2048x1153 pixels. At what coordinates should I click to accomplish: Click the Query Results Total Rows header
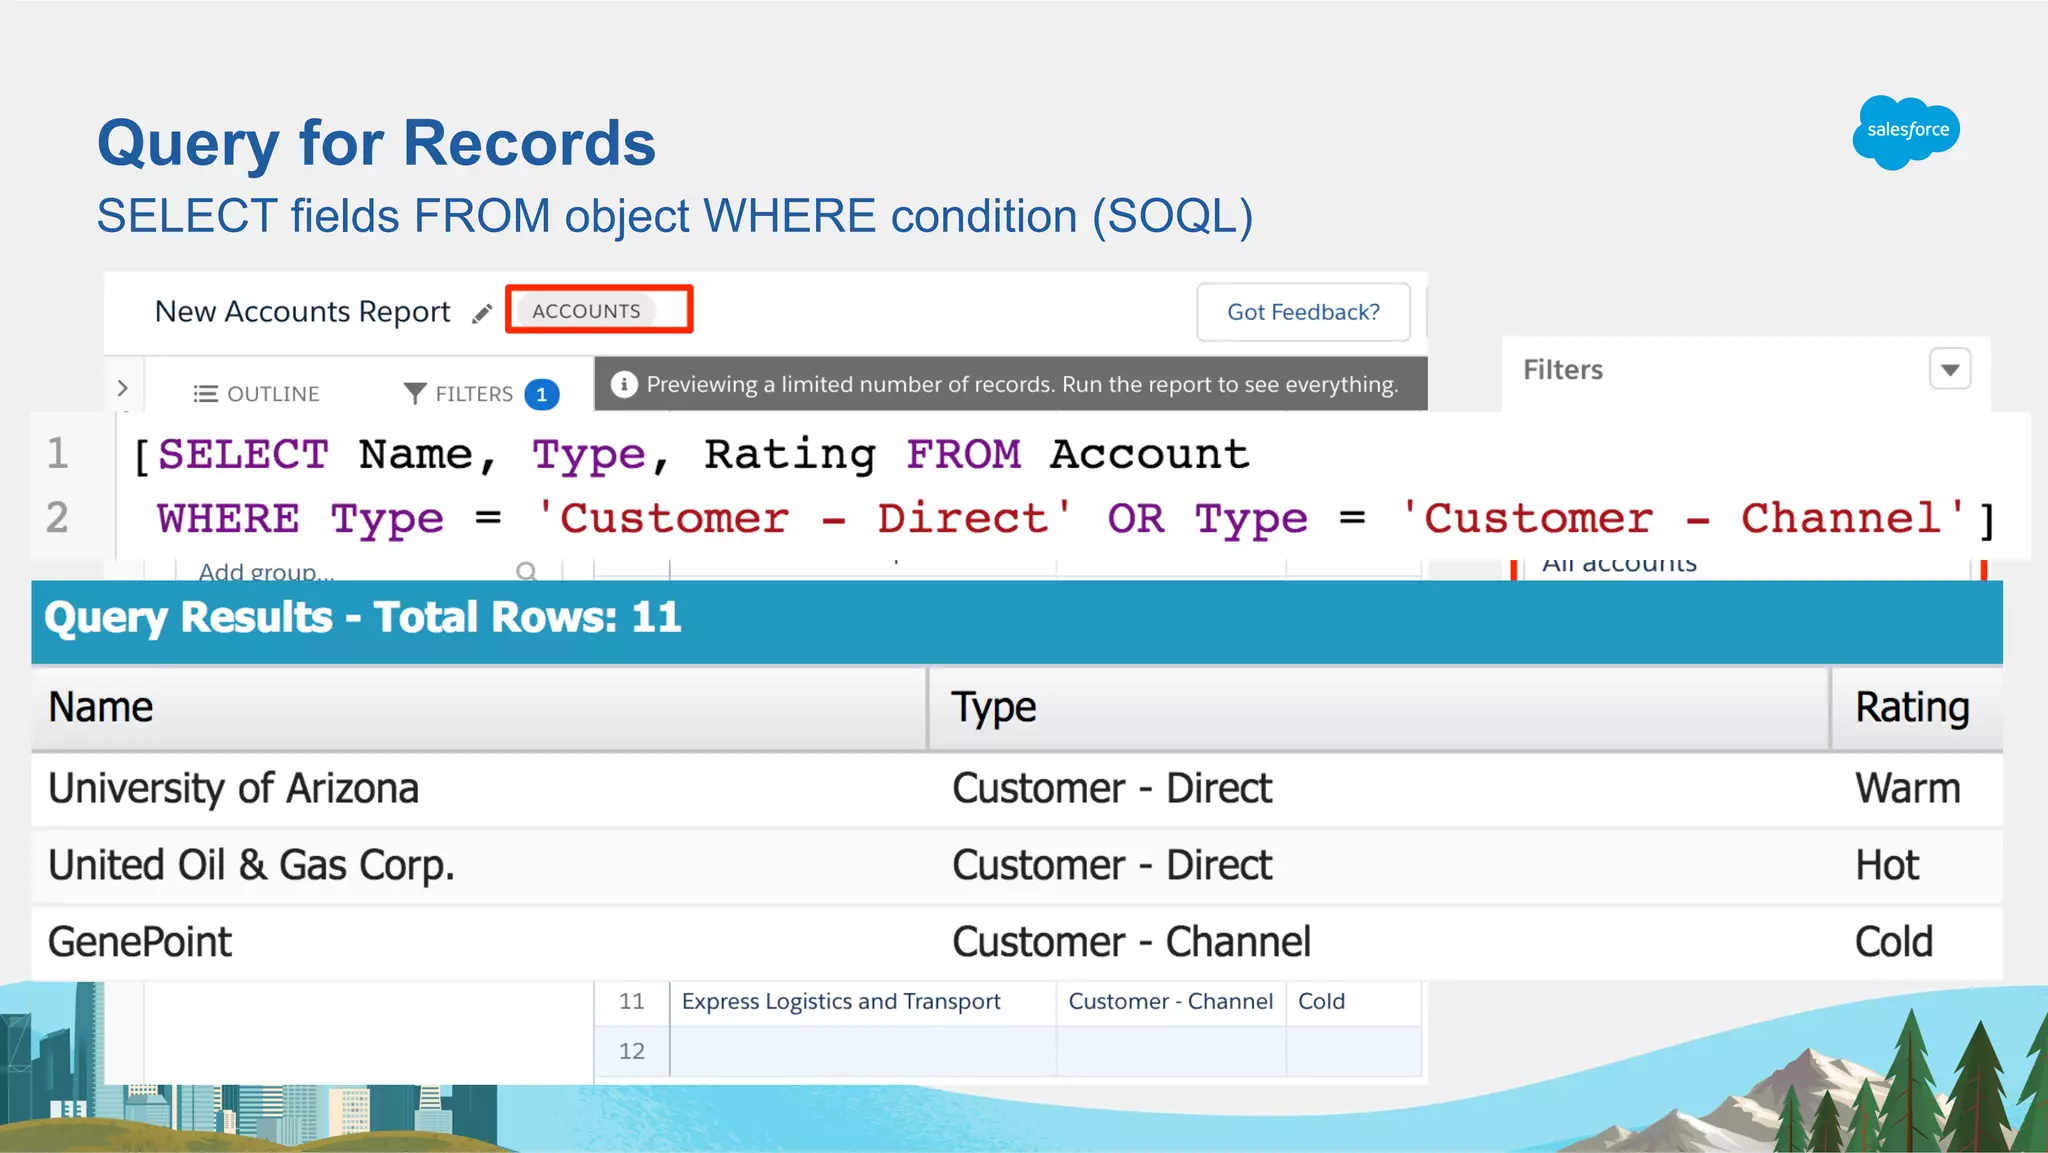[363, 618]
